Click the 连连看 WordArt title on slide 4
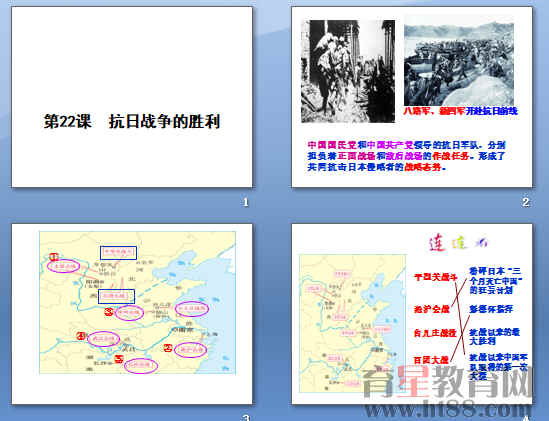 coord(458,243)
